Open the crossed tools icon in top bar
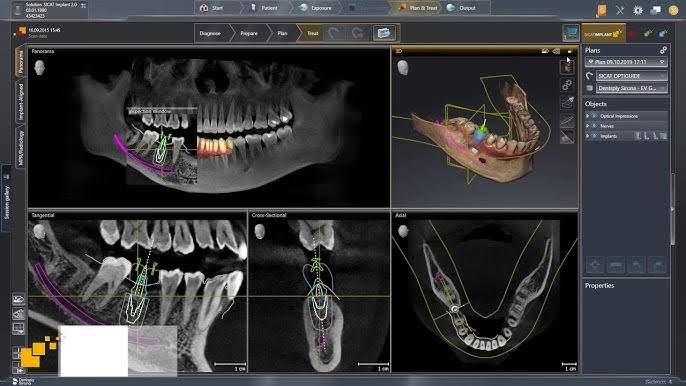 [x=620, y=10]
